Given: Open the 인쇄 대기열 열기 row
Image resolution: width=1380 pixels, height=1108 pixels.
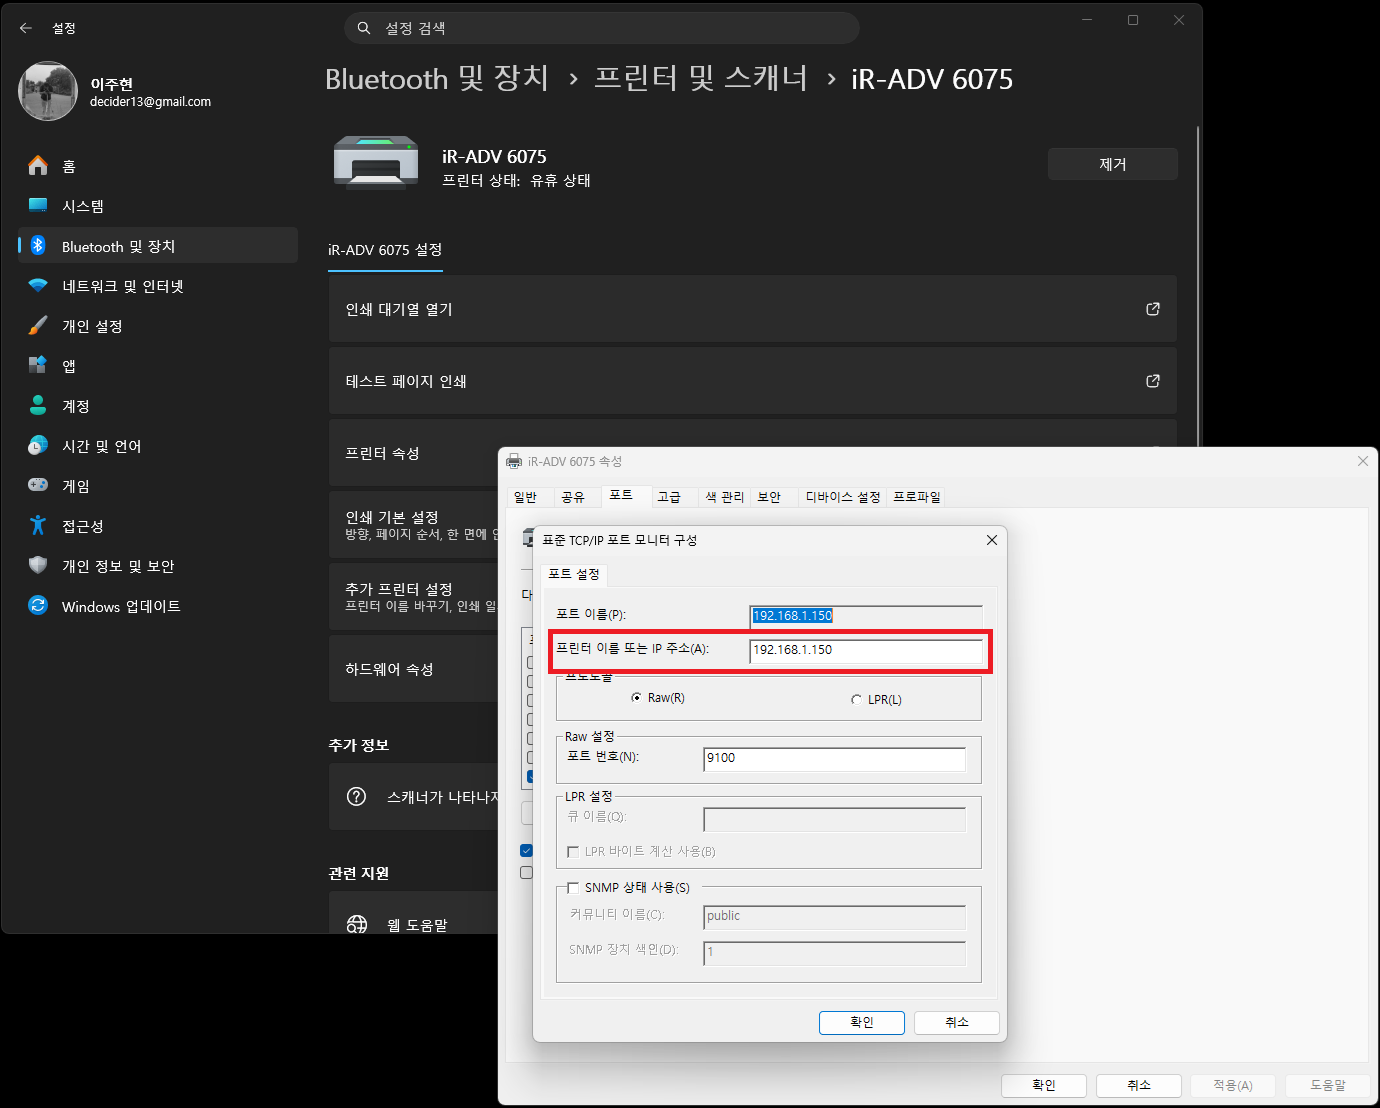Looking at the screenshot, I should [752, 309].
